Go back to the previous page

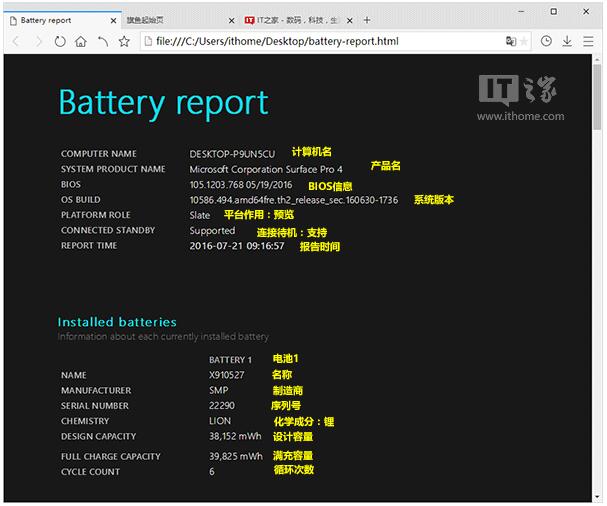16,41
